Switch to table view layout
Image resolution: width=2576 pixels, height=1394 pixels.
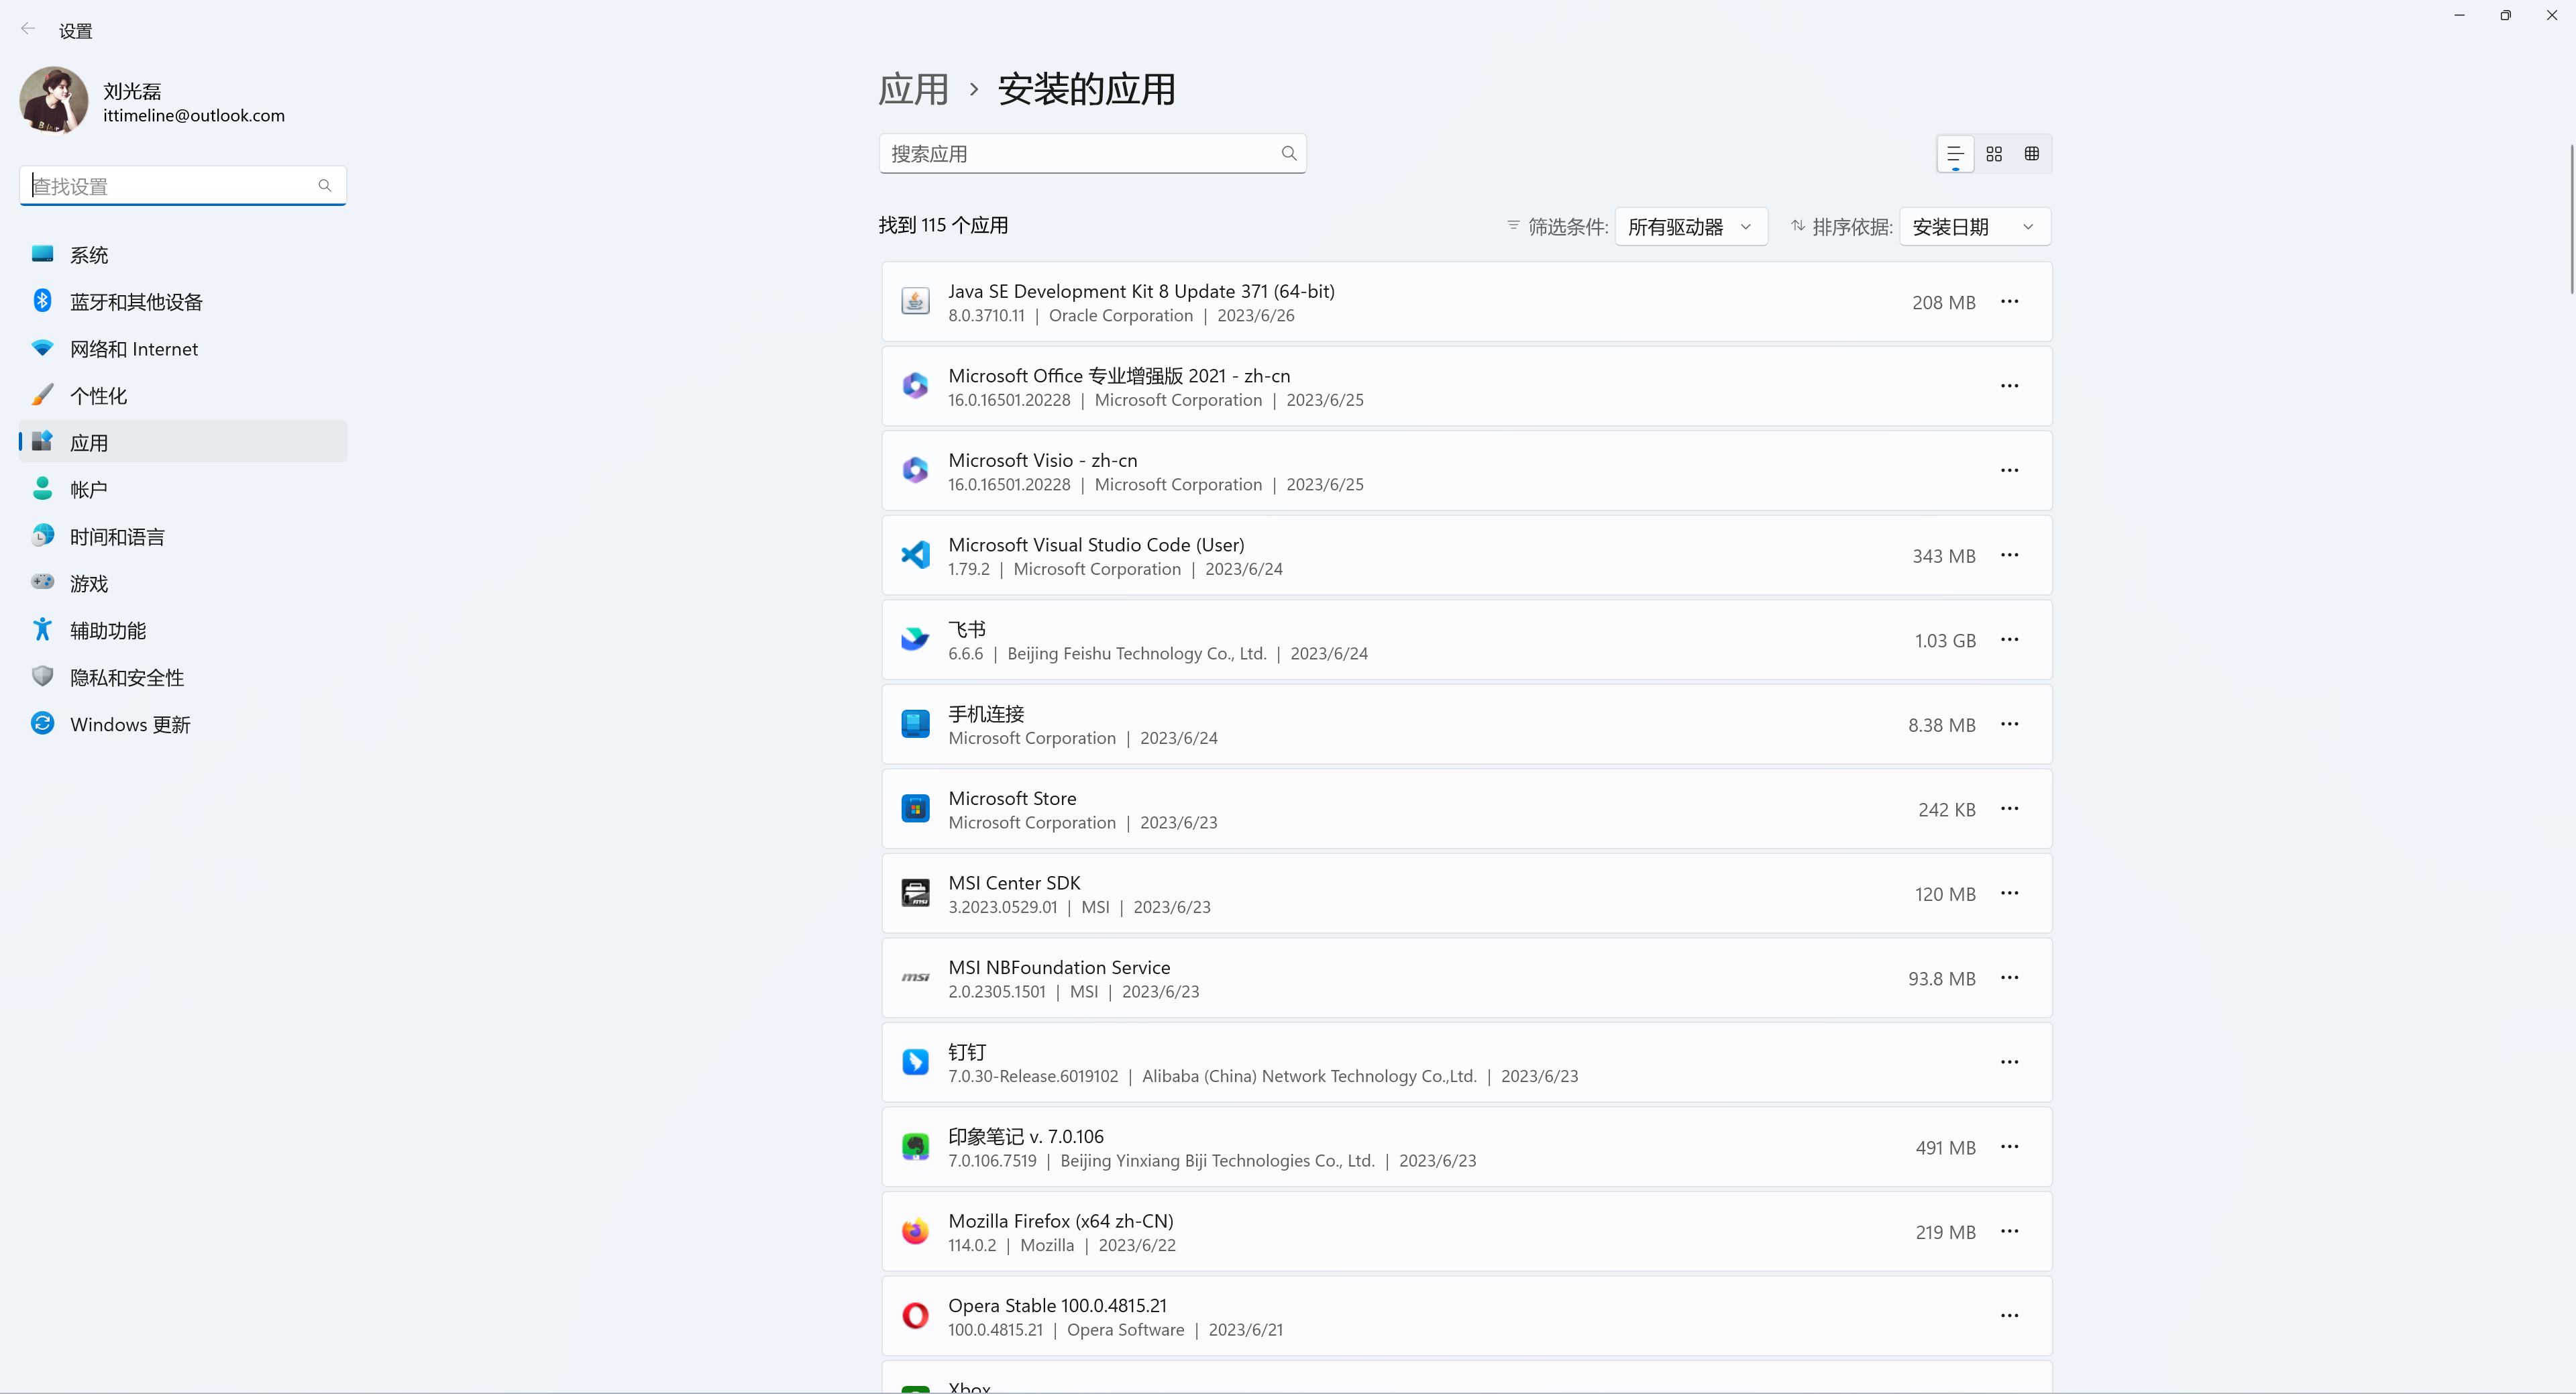(x=2032, y=153)
